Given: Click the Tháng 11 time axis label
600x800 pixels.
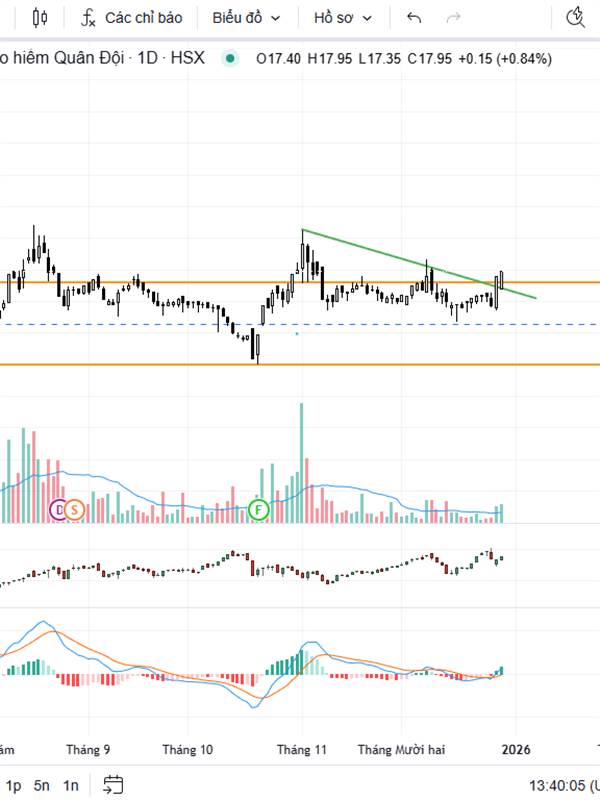Looking at the screenshot, I should (x=302, y=749).
